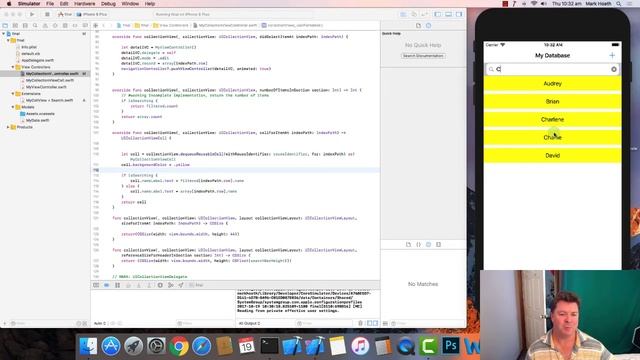Show the assistant editor button
Image resolution: width=640 pixels, height=360 pixels.
(414, 14)
